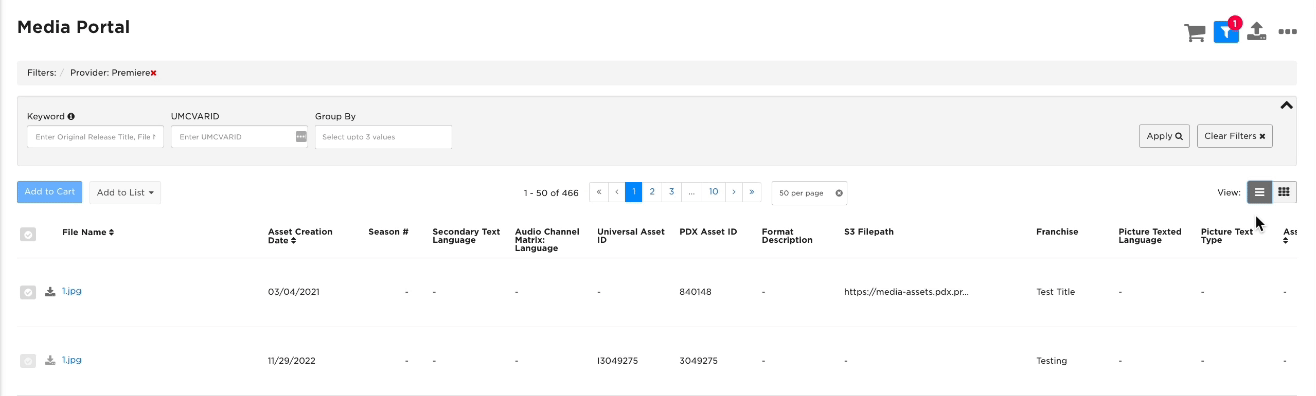Click the Audio Channel Matrix: Language header
Screen dimensions: 1316x396
pos(547,240)
